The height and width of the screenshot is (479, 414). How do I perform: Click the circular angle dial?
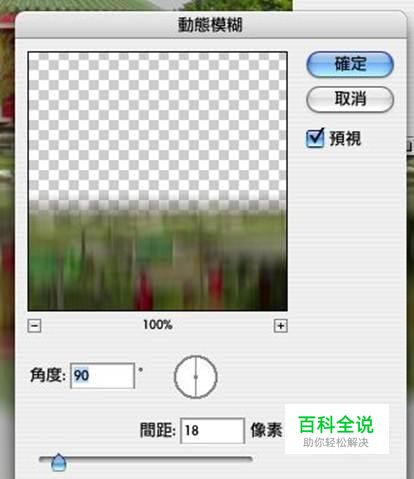pyautogui.click(x=196, y=377)
